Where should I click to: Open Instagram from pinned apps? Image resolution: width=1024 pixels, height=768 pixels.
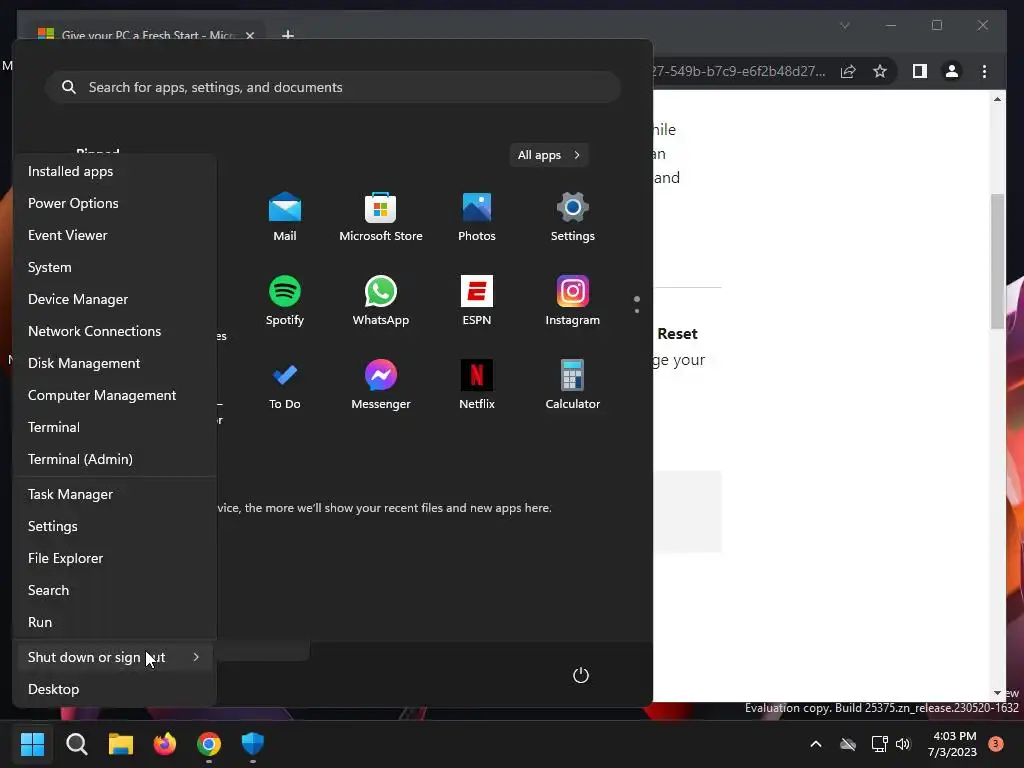[x=573, y=301]
